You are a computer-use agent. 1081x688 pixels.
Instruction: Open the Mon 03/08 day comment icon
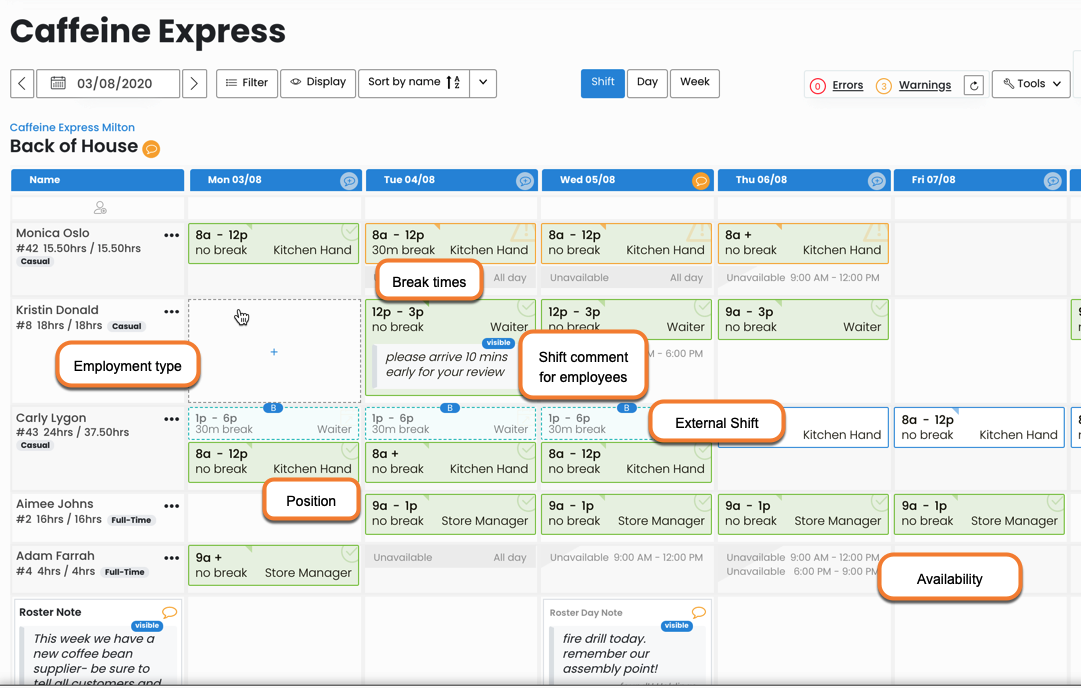349,181
